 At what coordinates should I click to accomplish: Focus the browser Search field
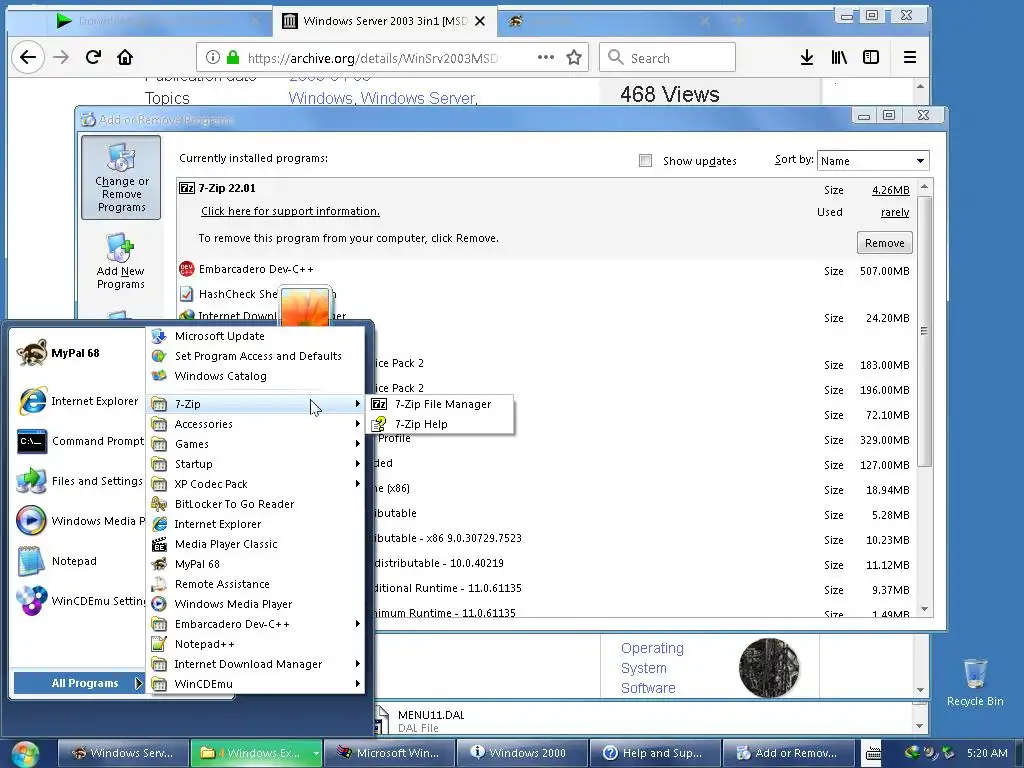(x=667, y=57)
